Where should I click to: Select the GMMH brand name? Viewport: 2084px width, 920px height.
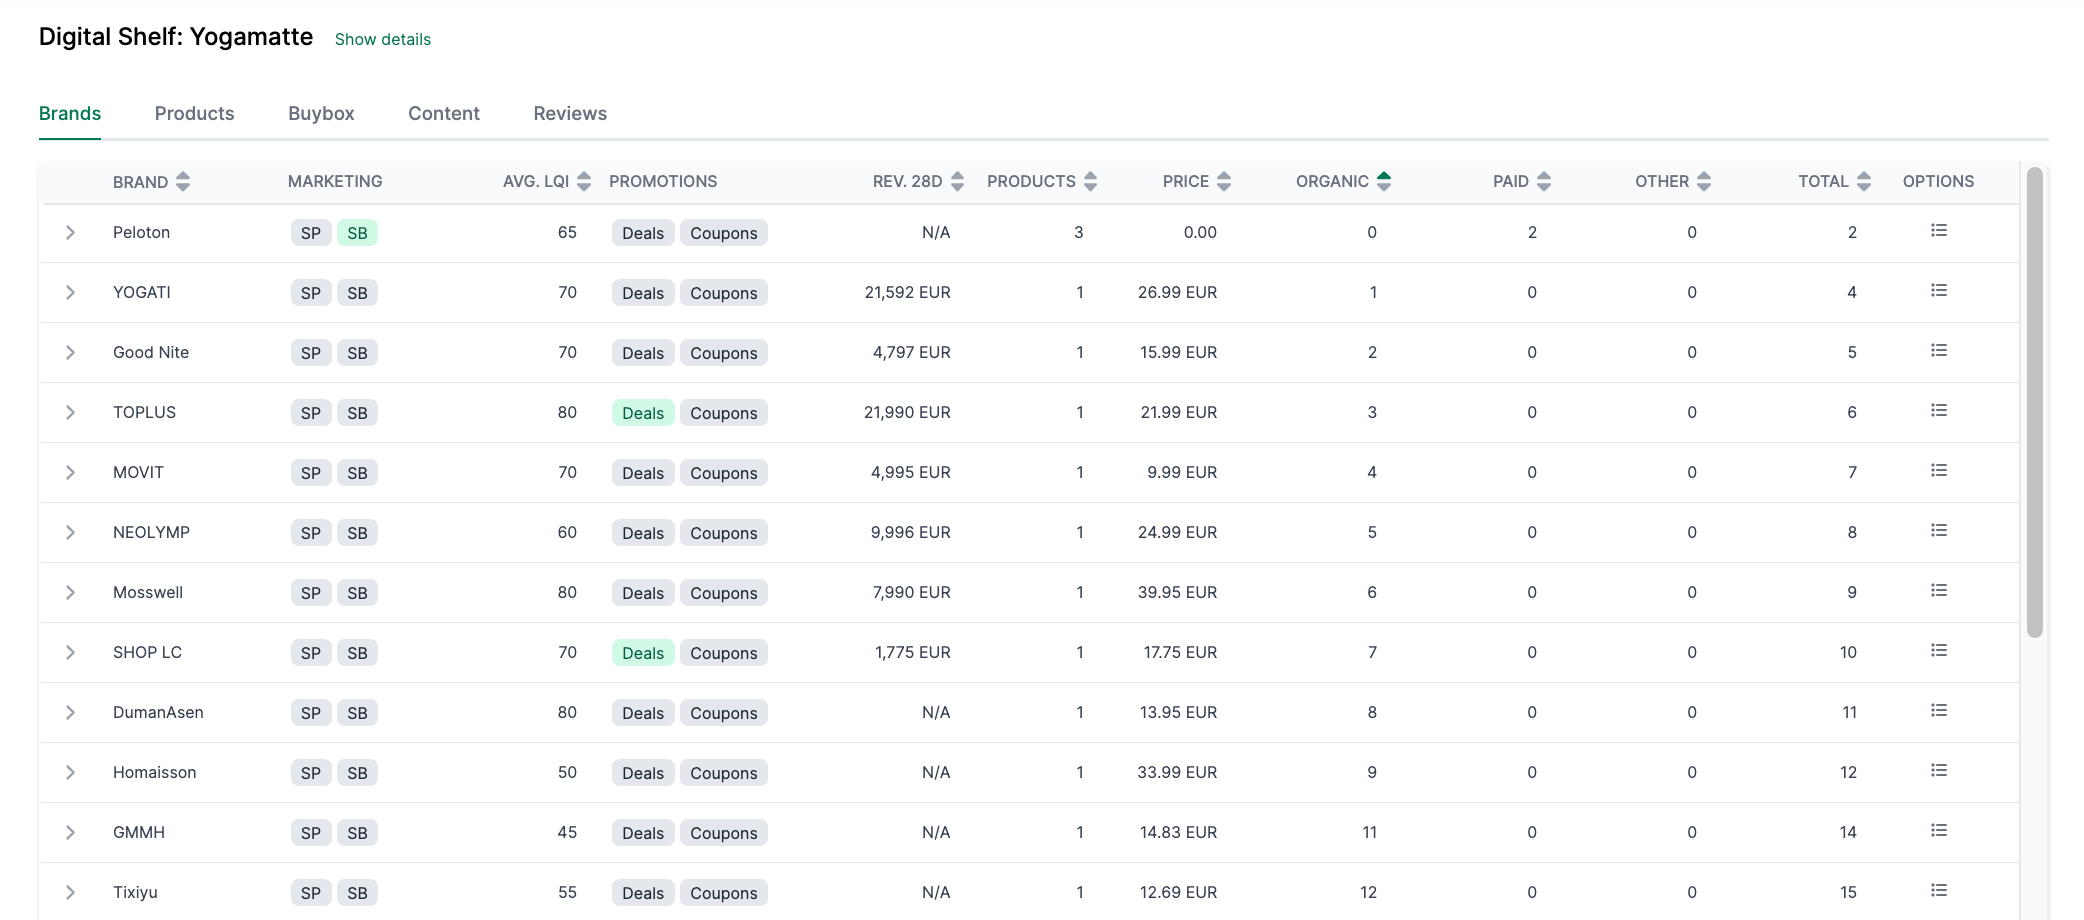tap(139, 832)
